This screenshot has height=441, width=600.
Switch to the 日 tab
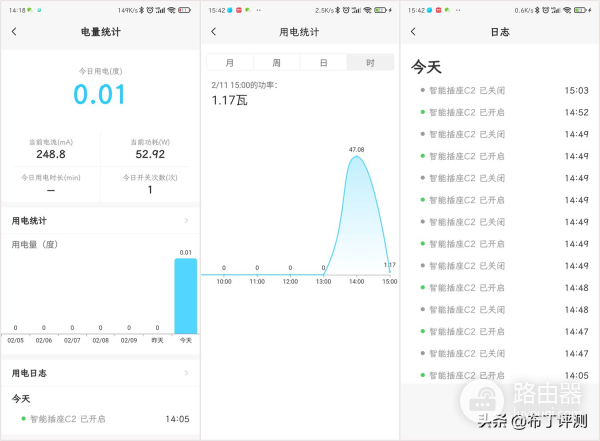coord(323,62)
